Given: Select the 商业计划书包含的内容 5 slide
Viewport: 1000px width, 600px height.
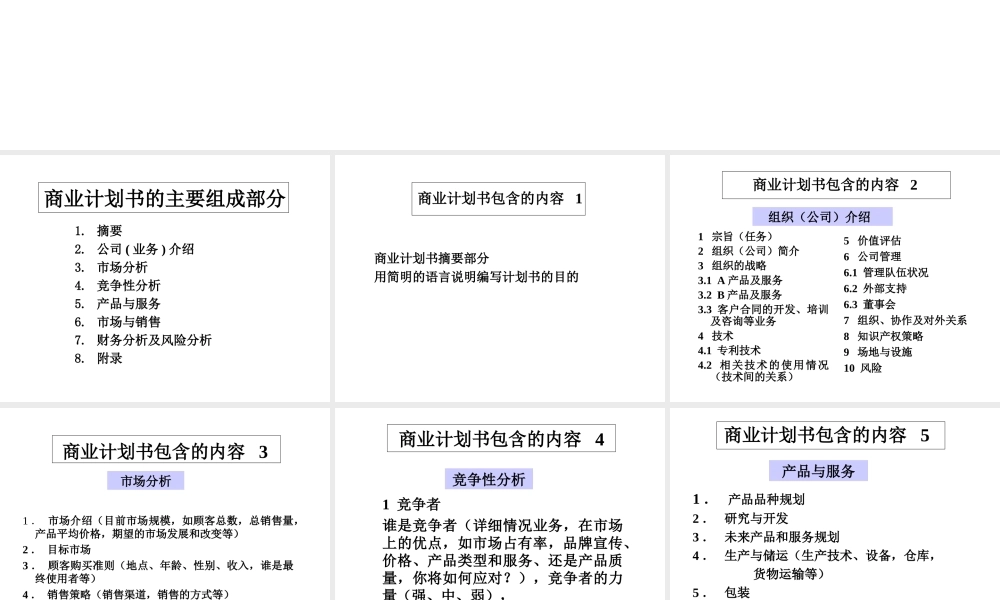Looking at the screenshot, I should point(831,434).
